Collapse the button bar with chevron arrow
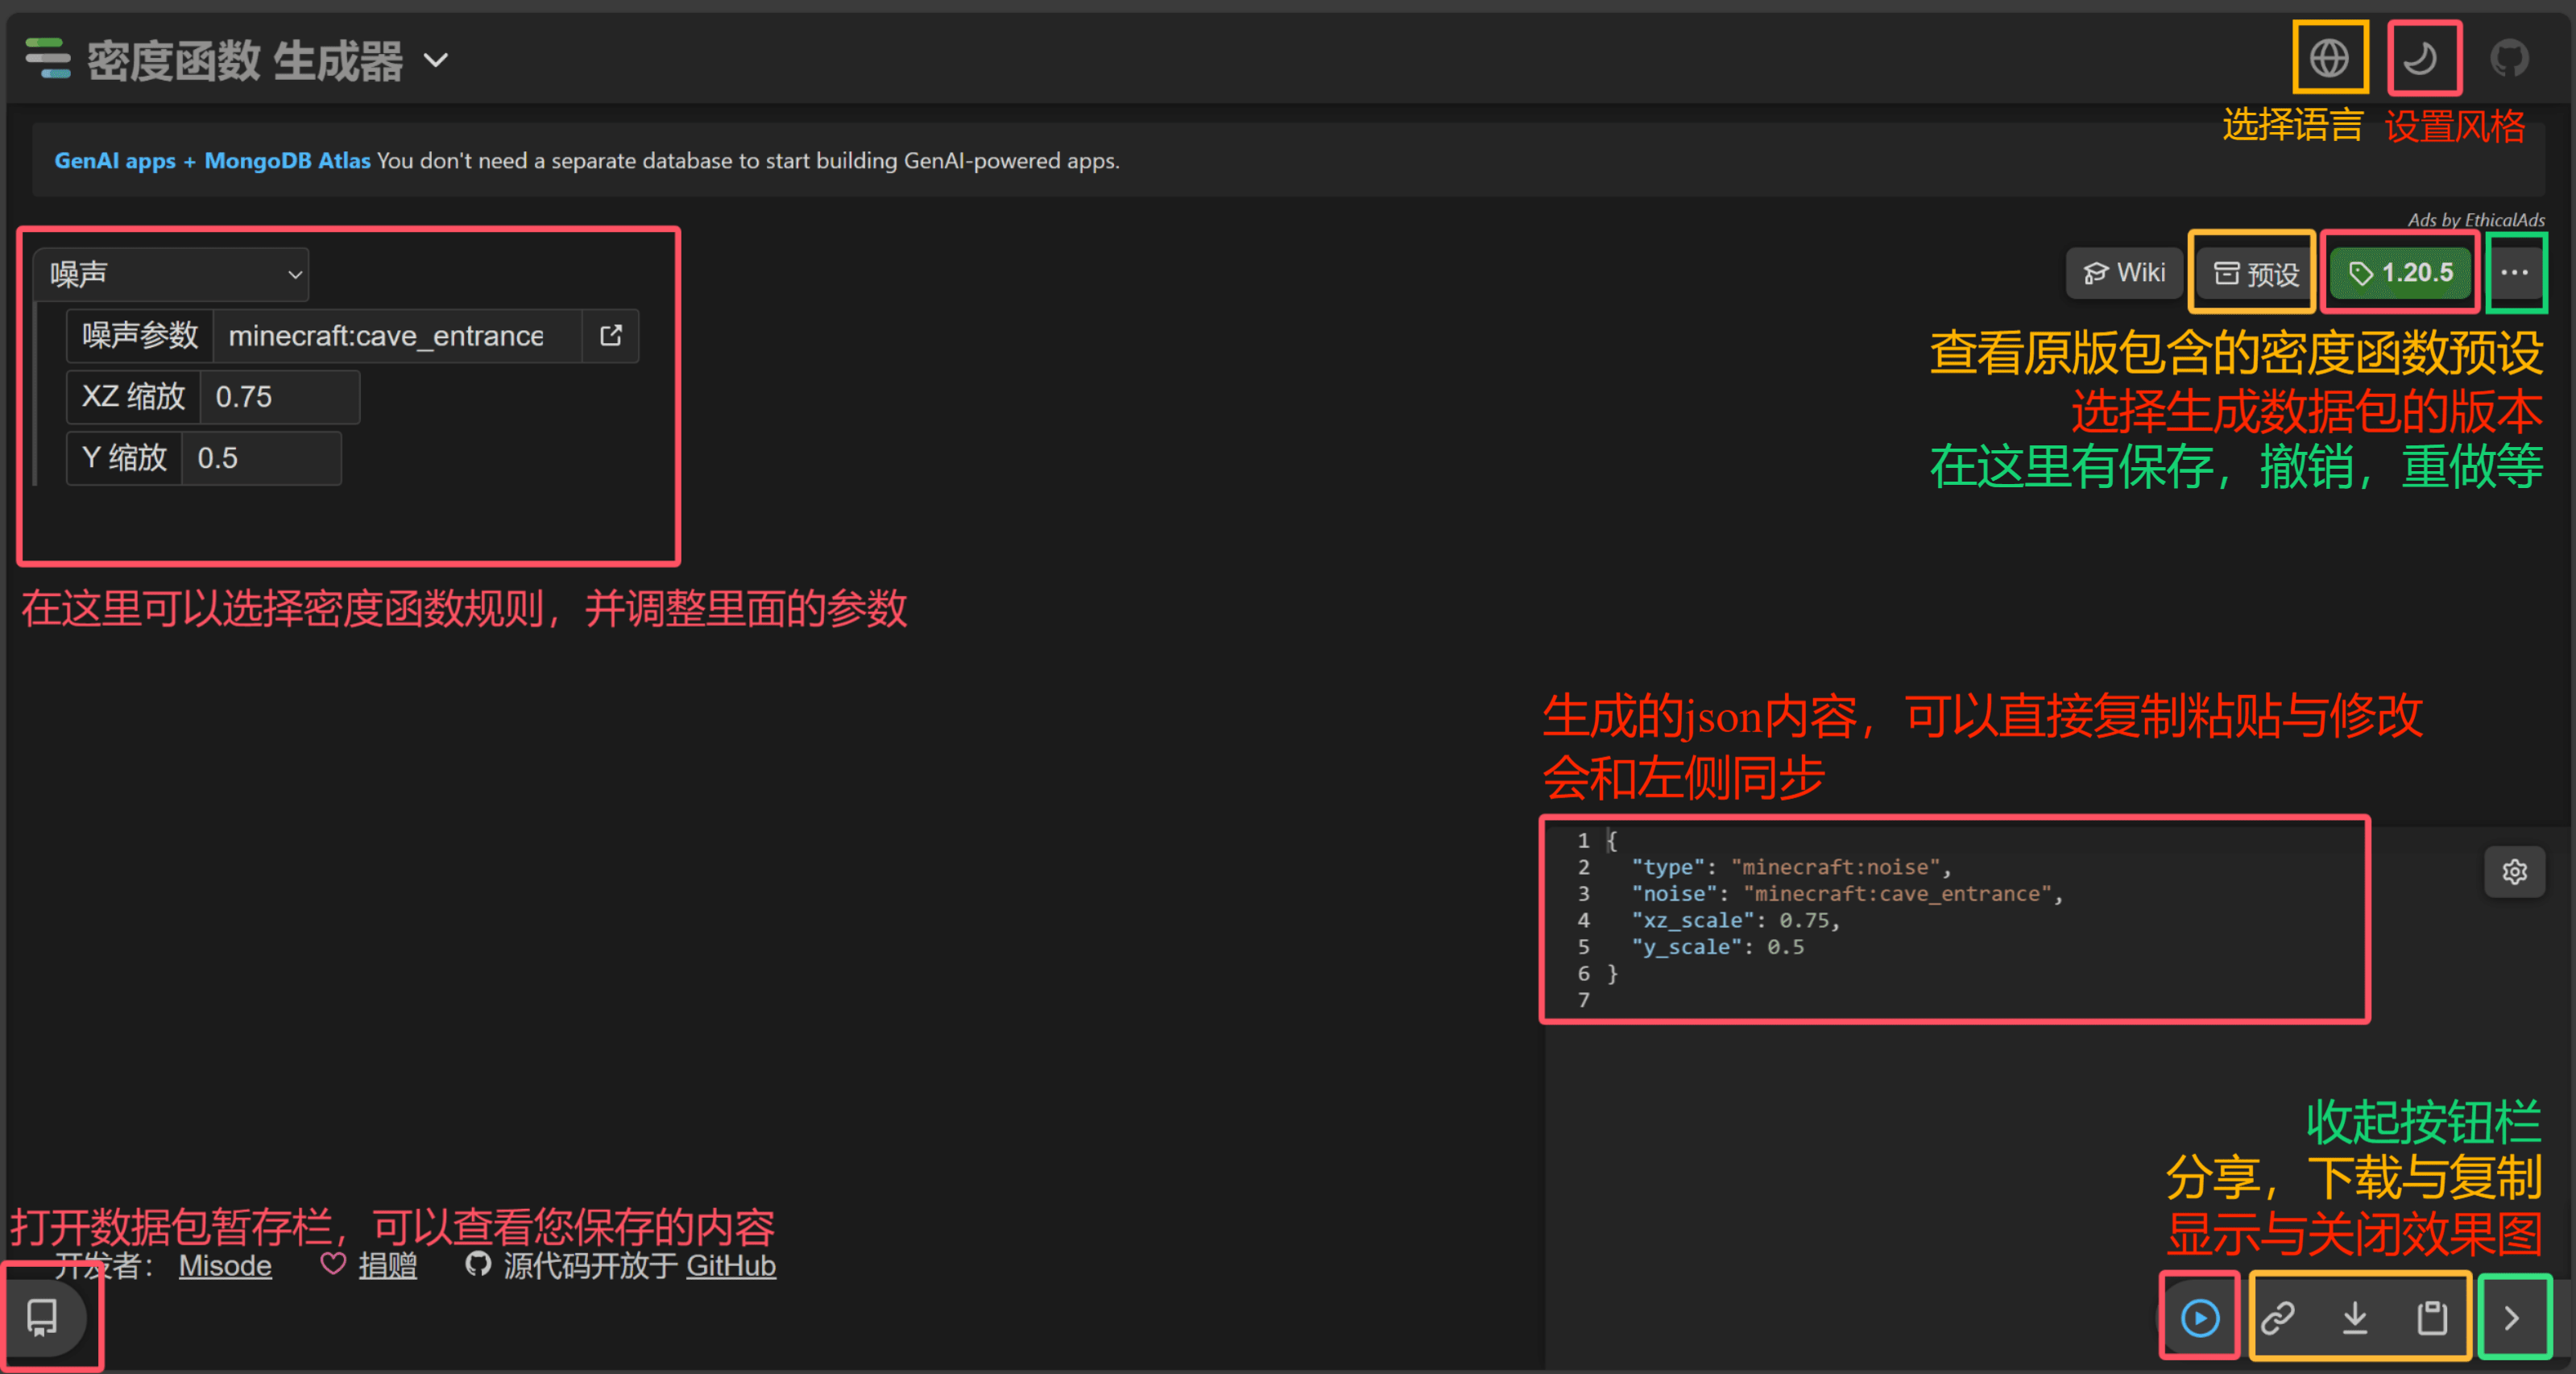 point(2512,1318)
